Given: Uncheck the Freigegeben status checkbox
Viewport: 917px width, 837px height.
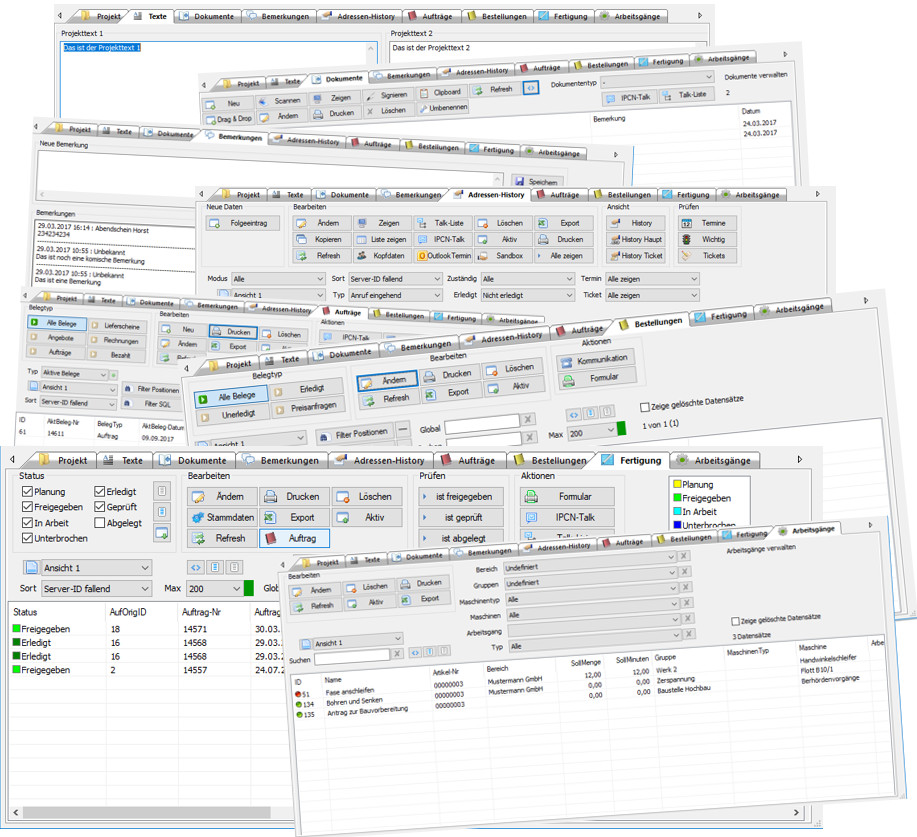Looking at the screenshot, I should [27, 507].
